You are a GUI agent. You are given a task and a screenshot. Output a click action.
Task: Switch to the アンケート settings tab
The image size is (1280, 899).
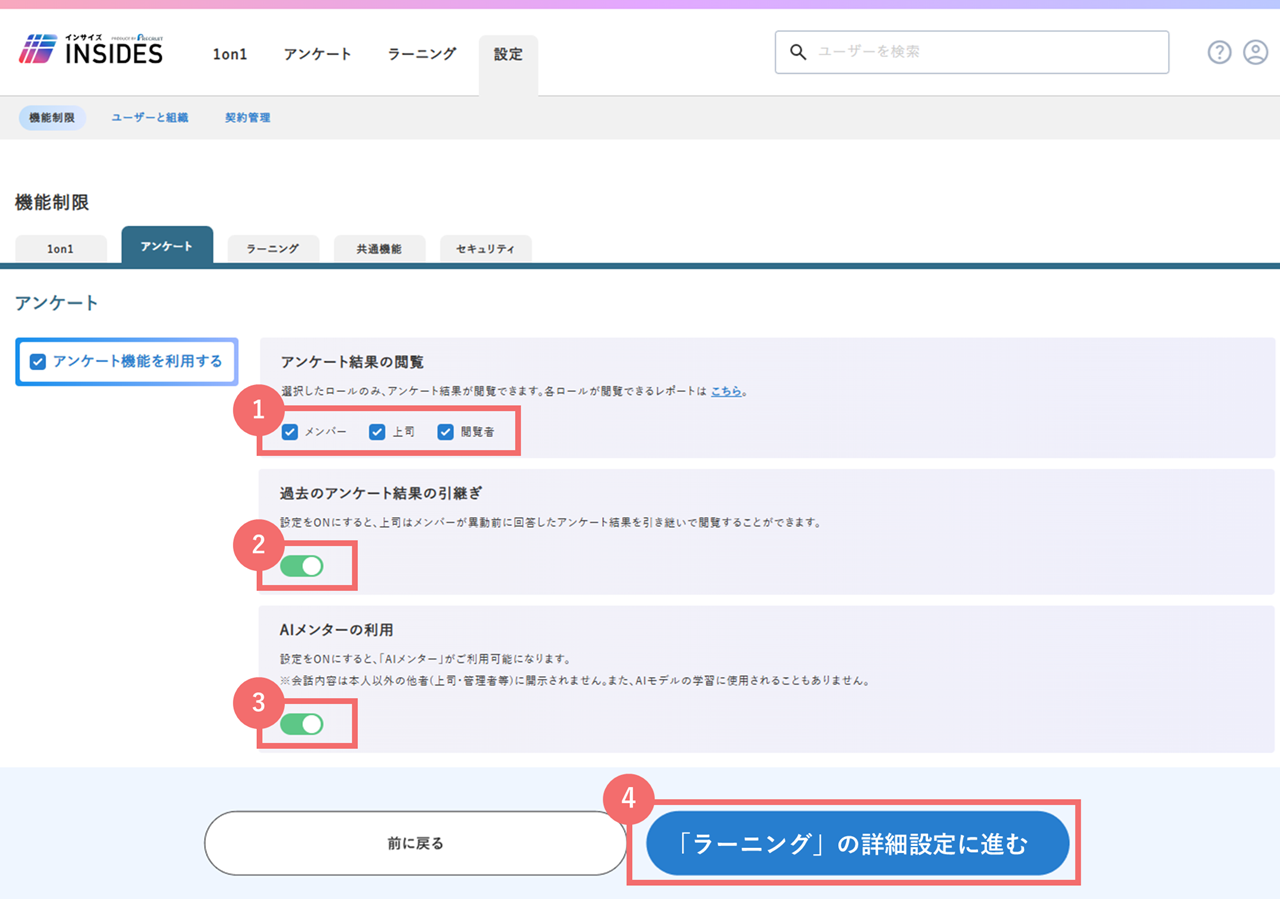coord(167,245)
